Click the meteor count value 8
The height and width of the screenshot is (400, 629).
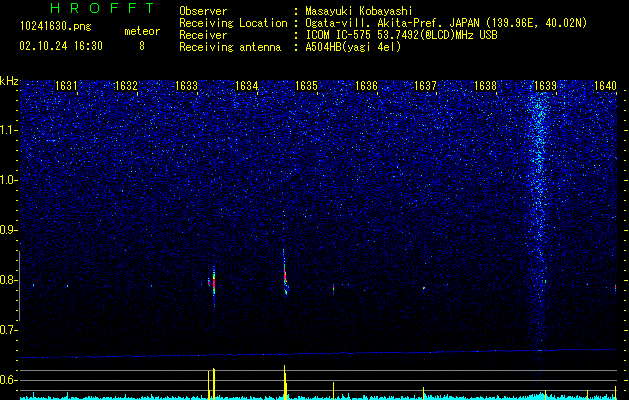coord(142,46)
